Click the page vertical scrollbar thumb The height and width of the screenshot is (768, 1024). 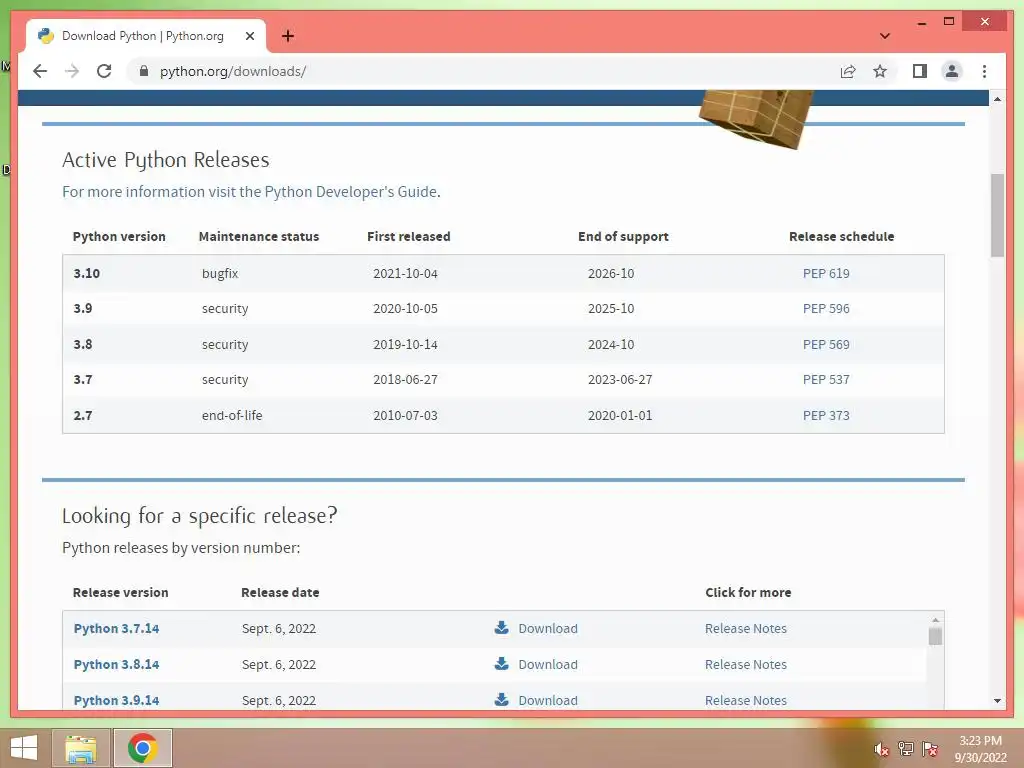pos(997,216)
